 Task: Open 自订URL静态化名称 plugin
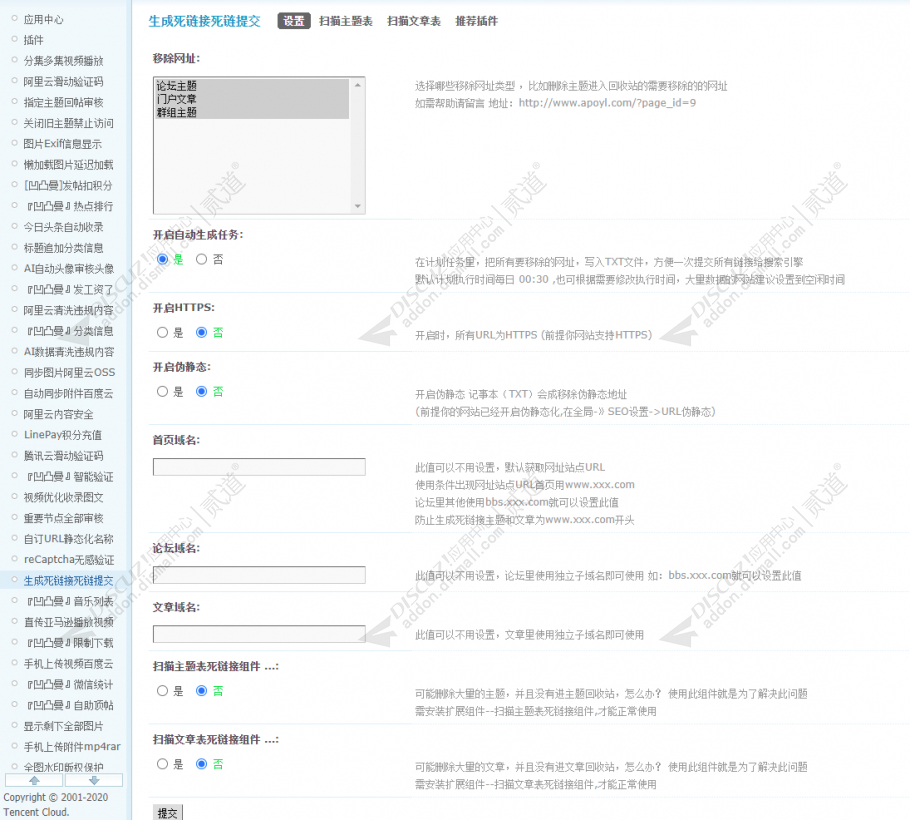tap(68, 539)
